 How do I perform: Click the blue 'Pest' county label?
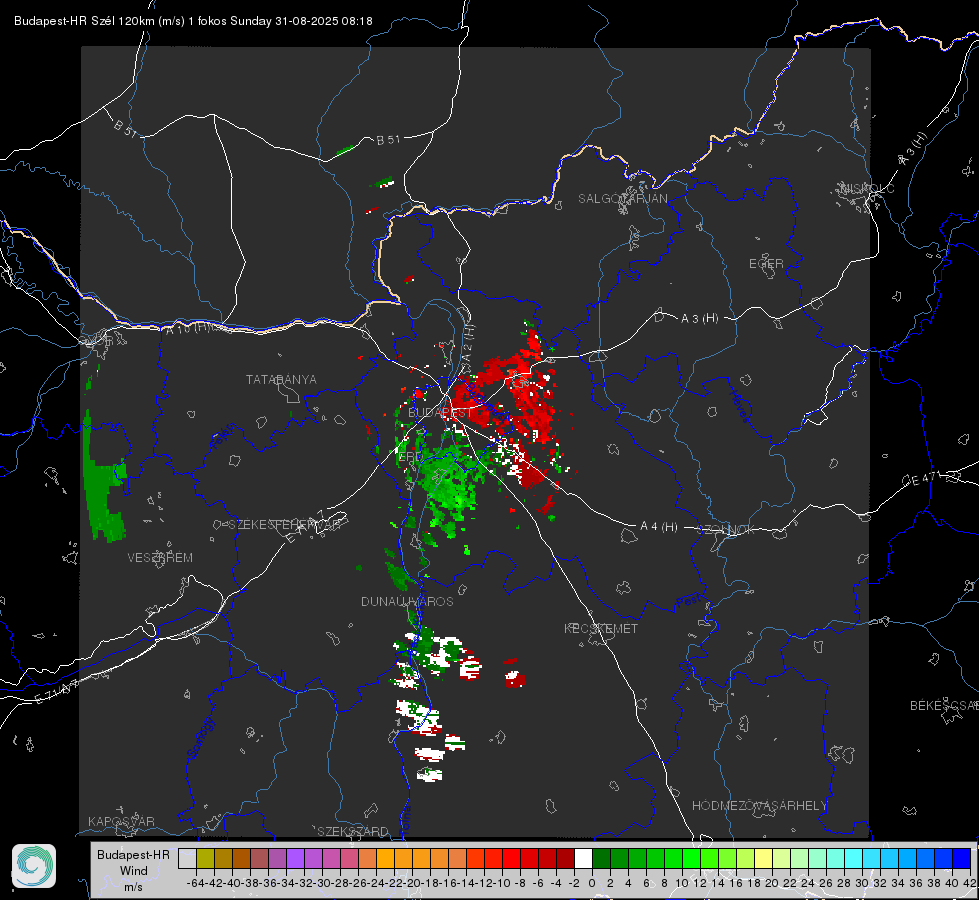point(689,602)
